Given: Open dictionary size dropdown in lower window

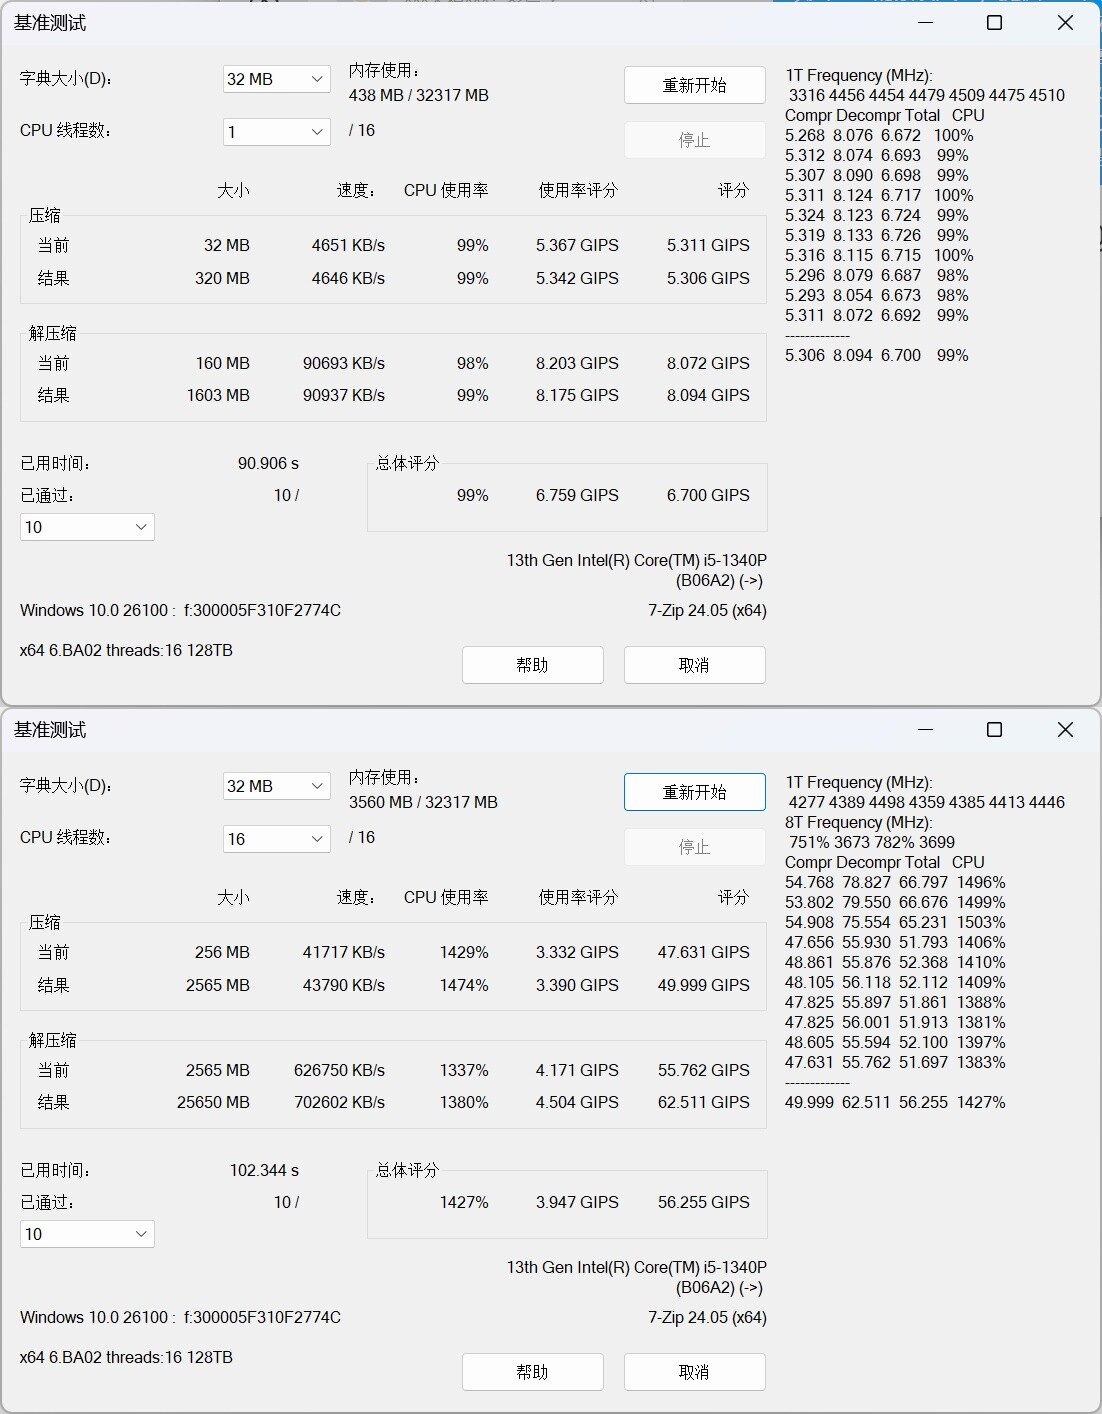Looking at the screenshot, I should click(x=277, y=786).
